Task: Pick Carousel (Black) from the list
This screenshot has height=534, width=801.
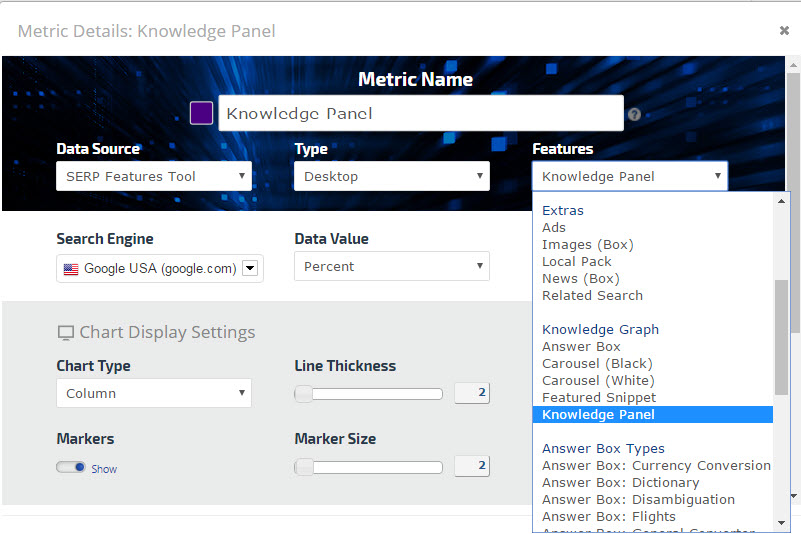Action: click(597, 363)
